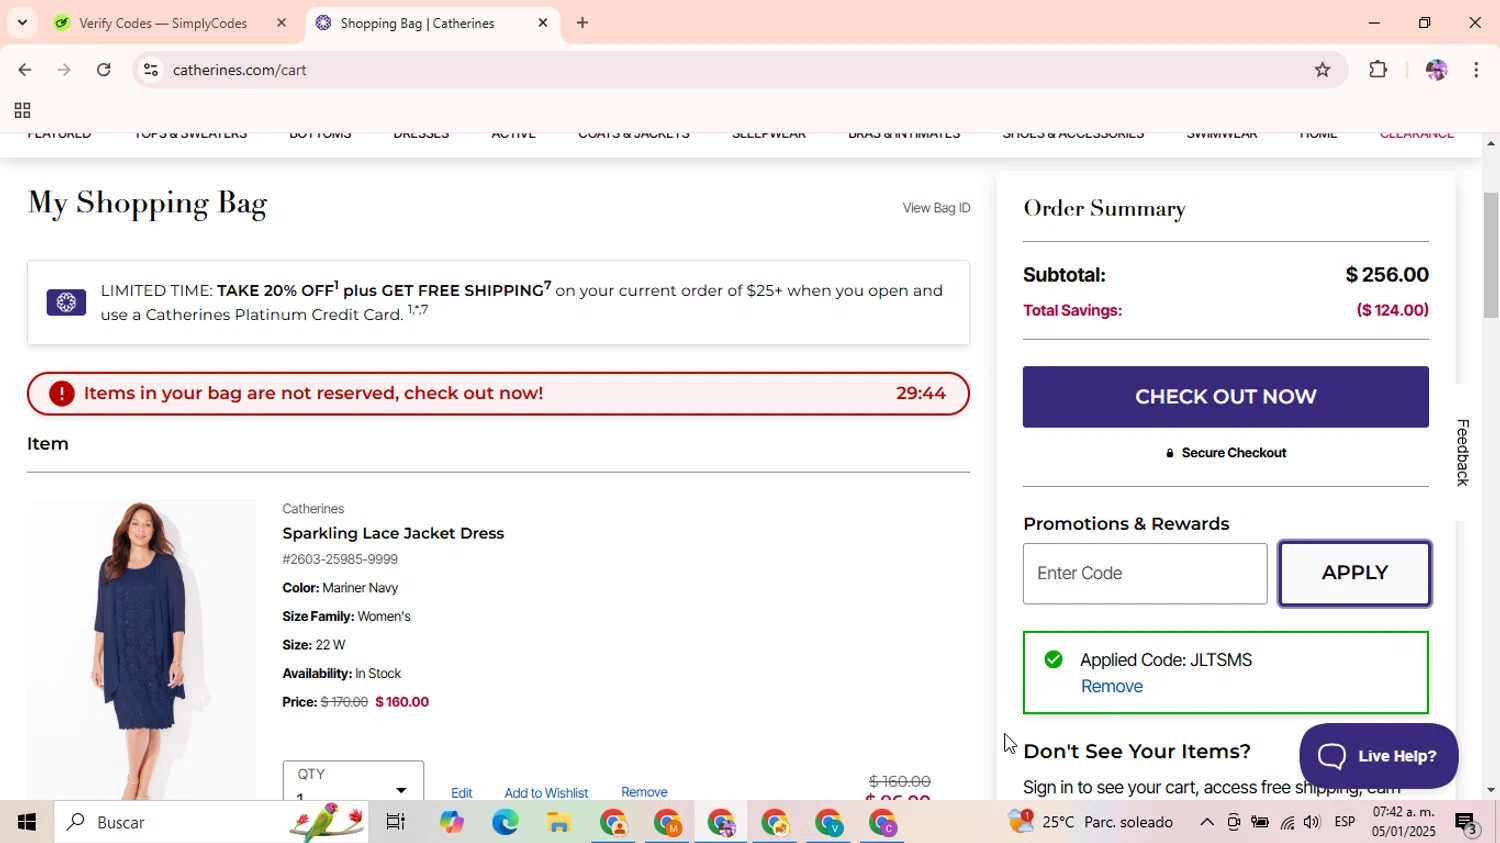This screenshot has width=1500, height=843.
Task: Click the Buscar taskbar search box
Action: point(211,822)
